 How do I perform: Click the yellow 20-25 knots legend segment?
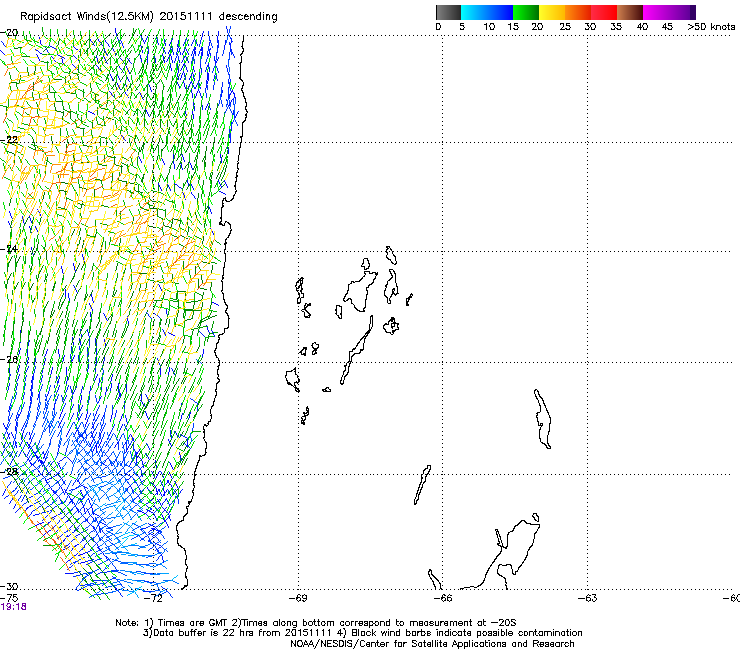[552, 12]
